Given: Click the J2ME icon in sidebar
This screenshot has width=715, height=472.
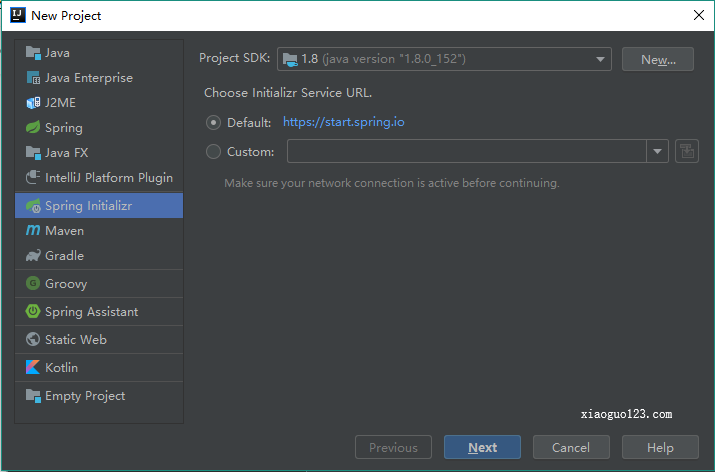Looking at the screenshot, I should pyautogui.click(x=33, y=102).
